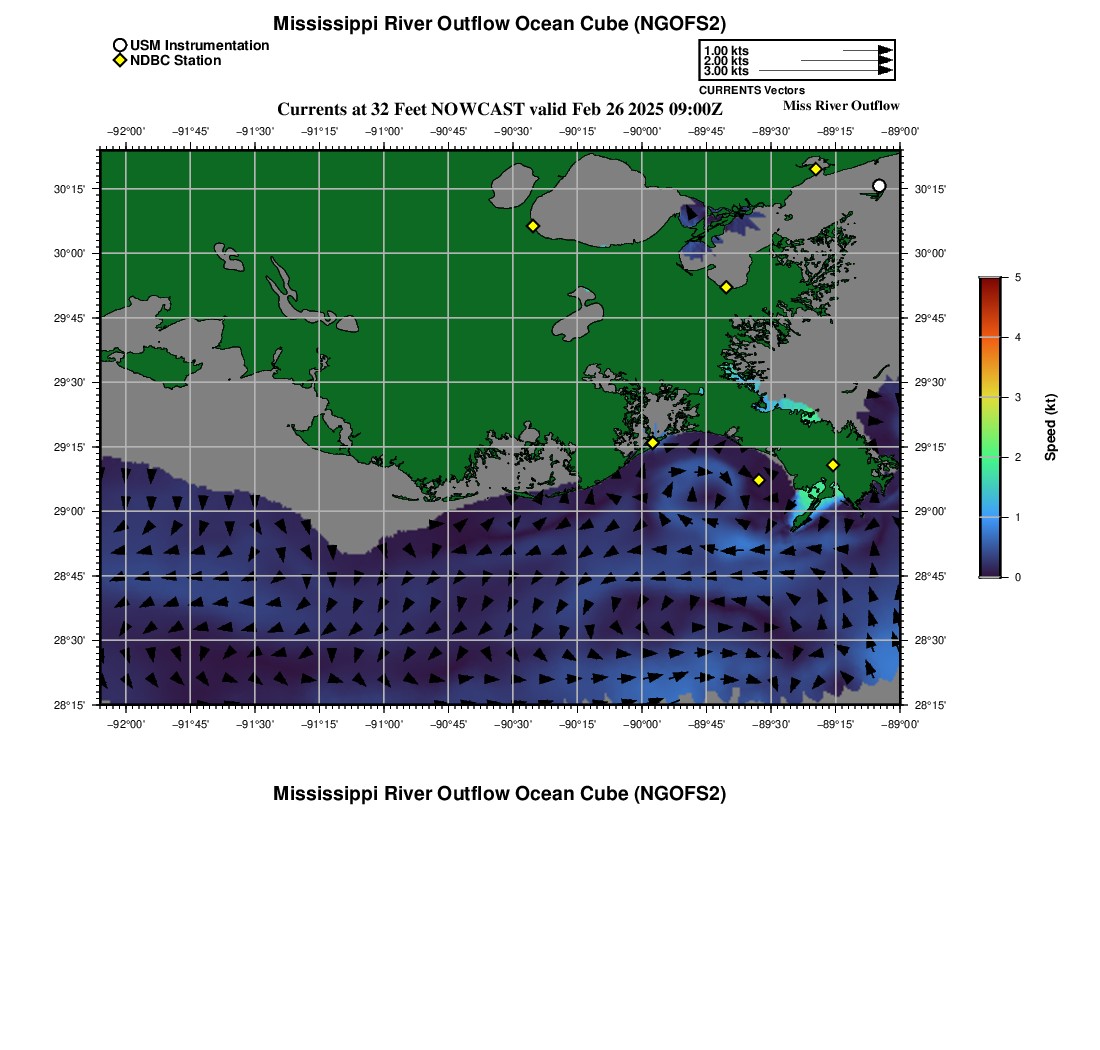Click the 'Currents at 32 Feet NOWCAST' heading
This screenshot has height=1050, width=1100.
[499, 109]
